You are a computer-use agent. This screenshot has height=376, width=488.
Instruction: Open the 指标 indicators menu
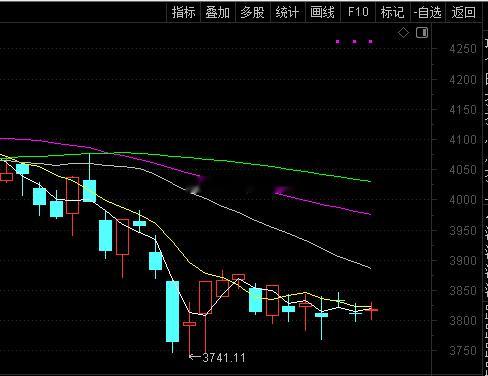[183, 13]
